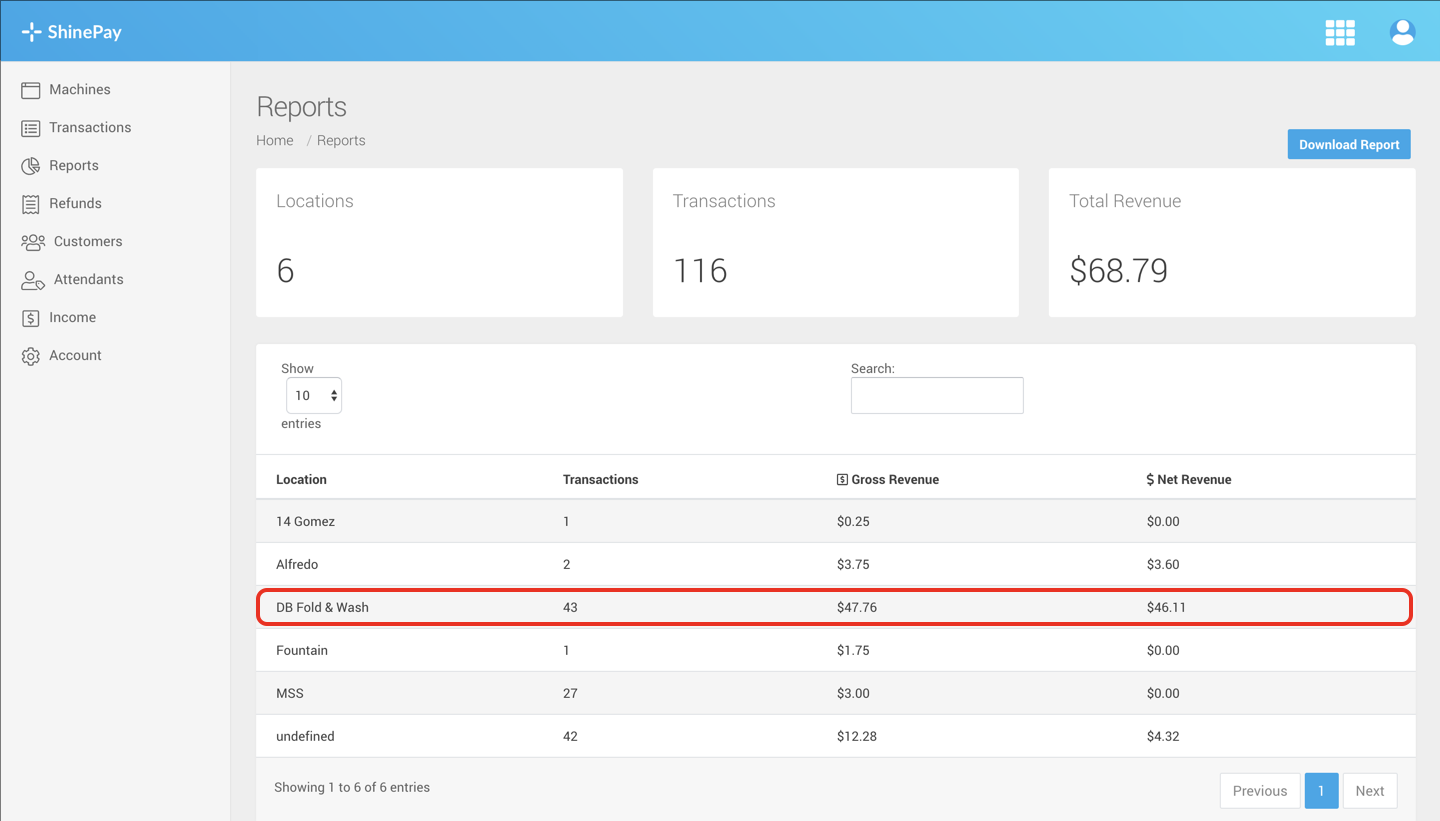Click the ShinePay logo icon

[31, 32]
